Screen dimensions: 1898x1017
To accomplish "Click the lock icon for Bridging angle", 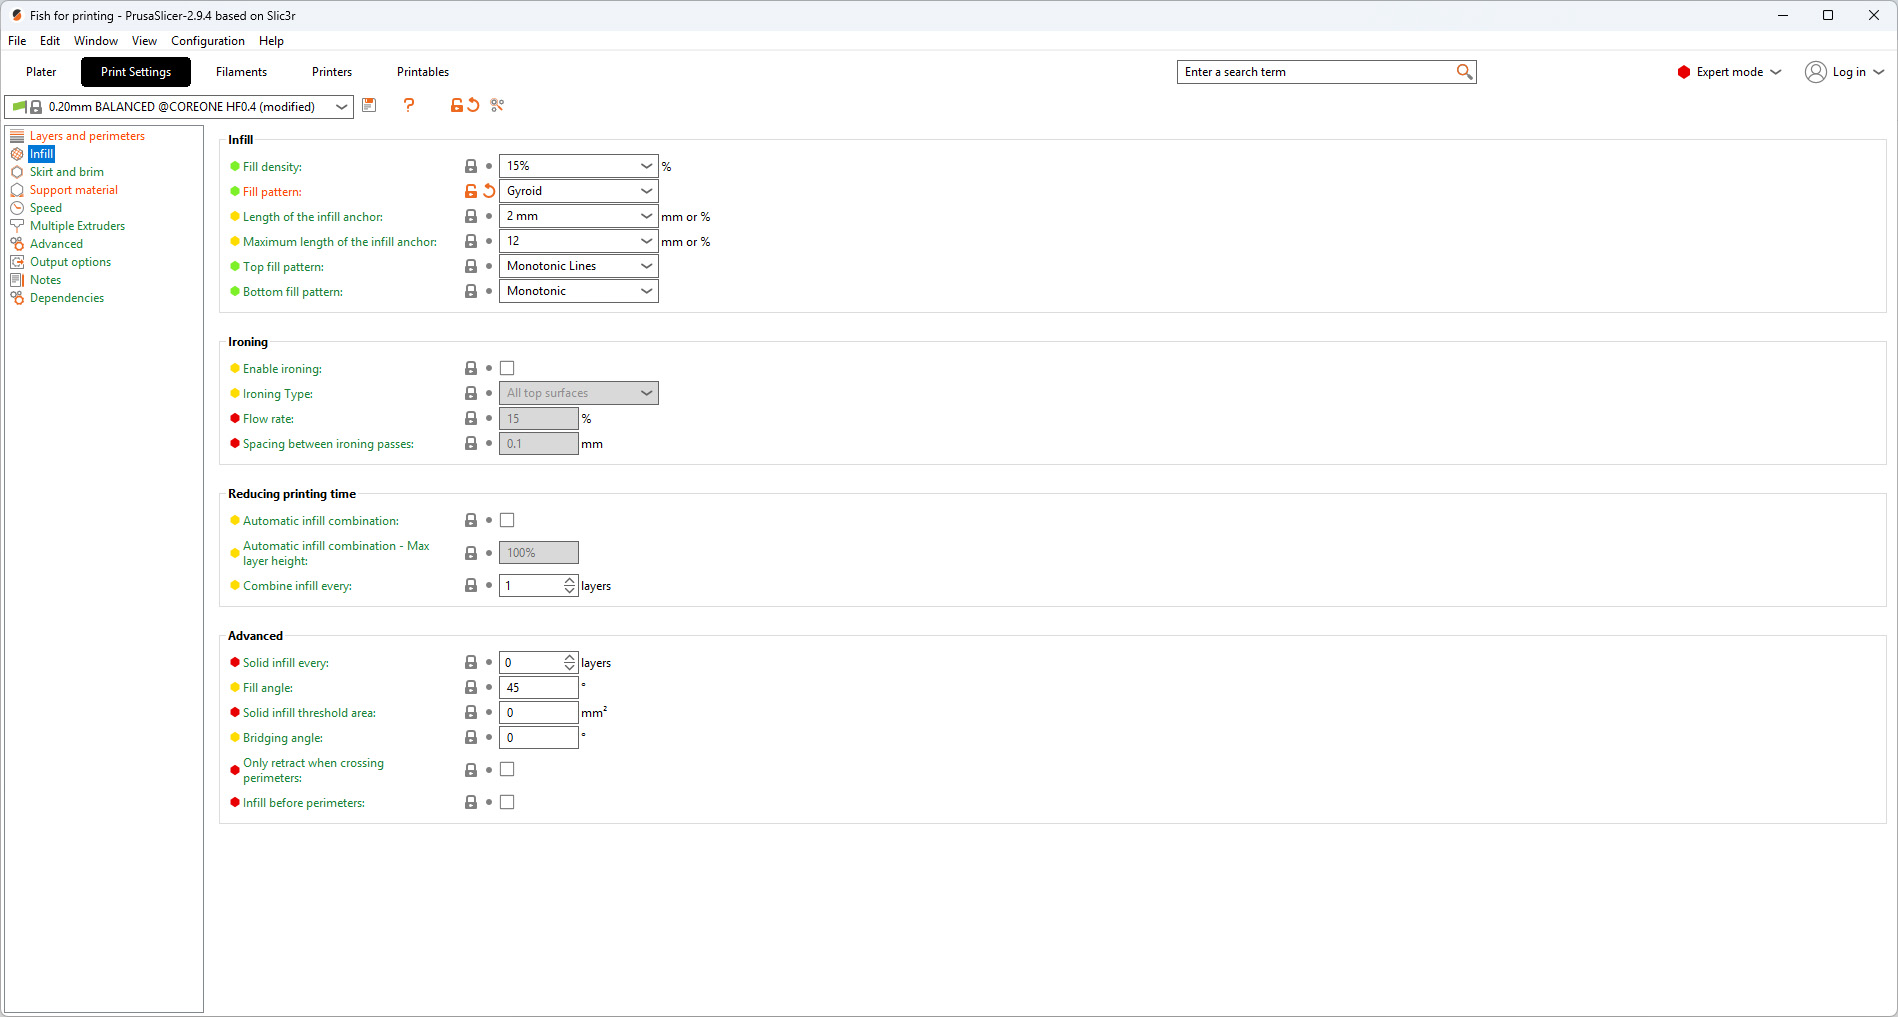I will click(x=471, y=737).
